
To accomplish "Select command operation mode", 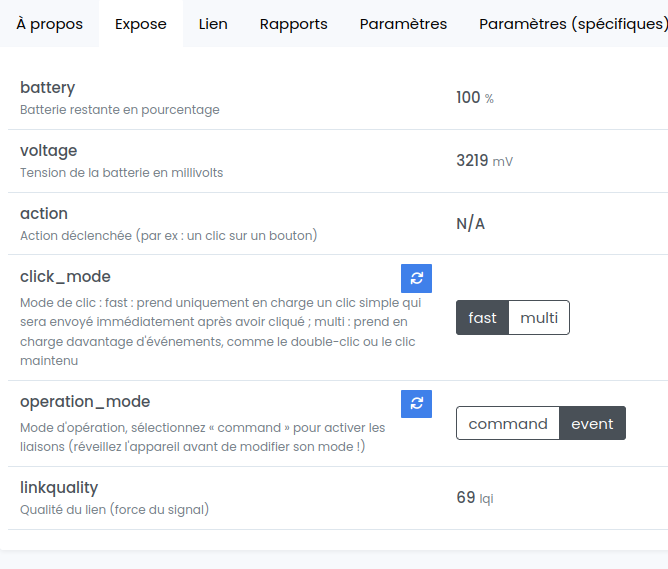I will point(508,423).
